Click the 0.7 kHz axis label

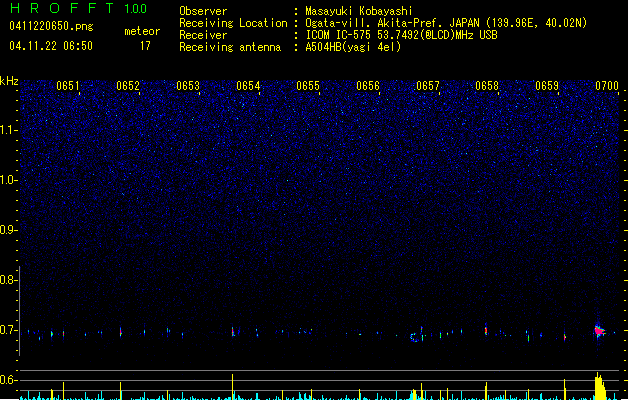pos(8,330)
